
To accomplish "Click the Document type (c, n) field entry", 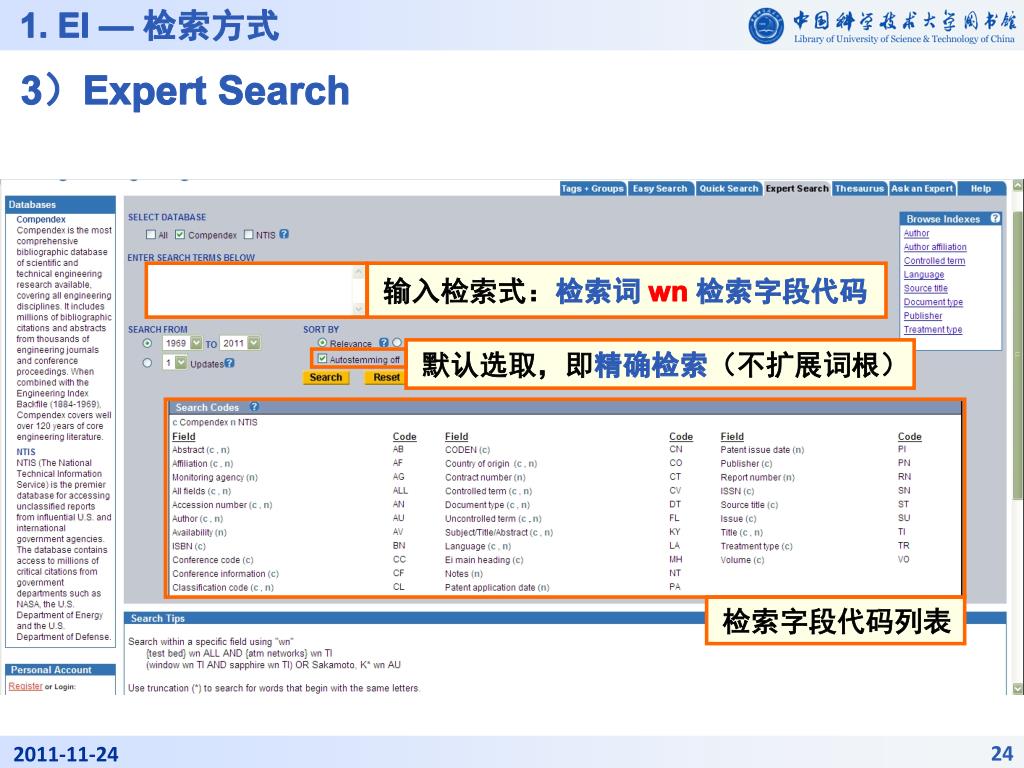I will (x=487, y=505).
